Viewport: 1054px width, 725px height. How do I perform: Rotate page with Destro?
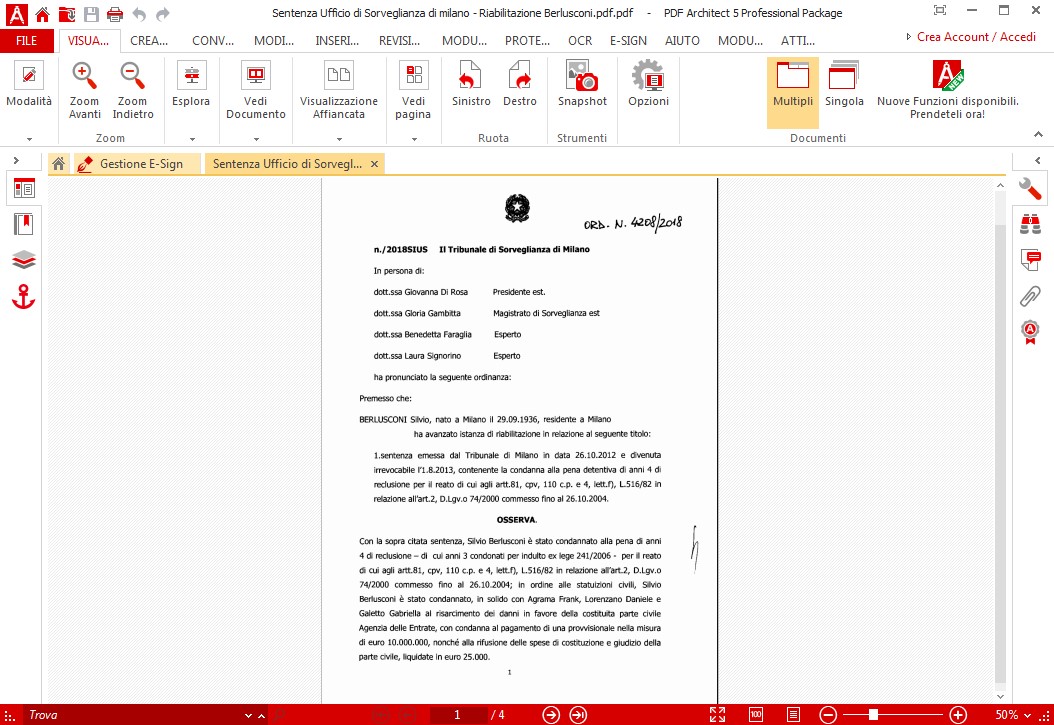point(520,84)
